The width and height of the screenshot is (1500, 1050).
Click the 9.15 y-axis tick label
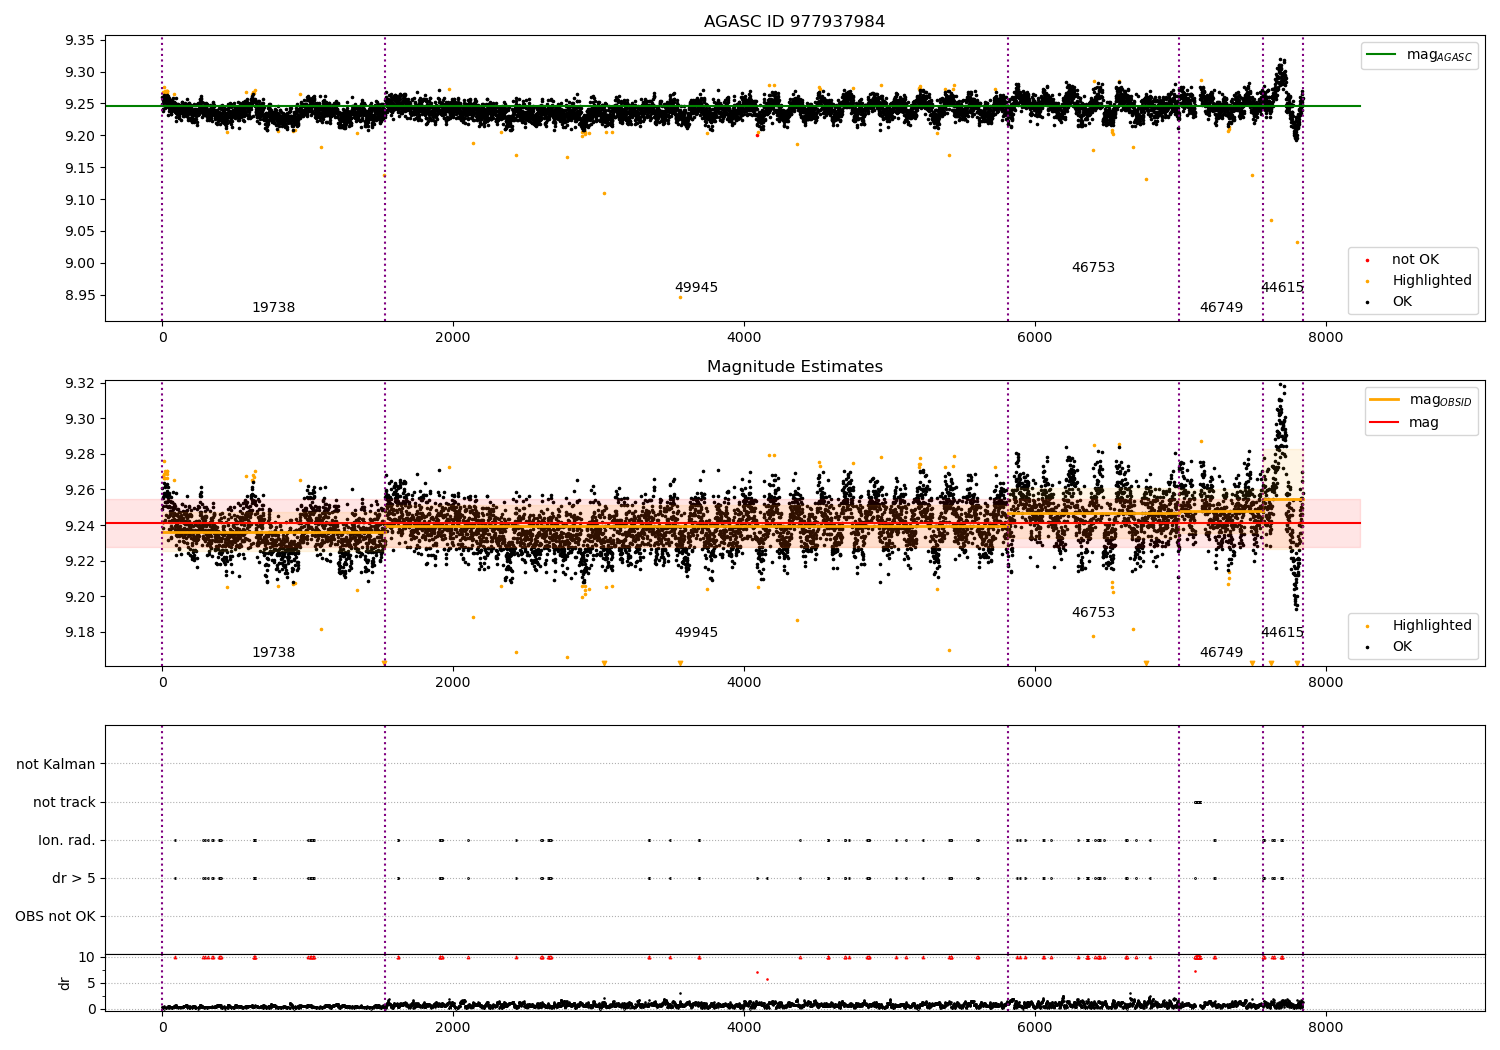click(80, 168)
